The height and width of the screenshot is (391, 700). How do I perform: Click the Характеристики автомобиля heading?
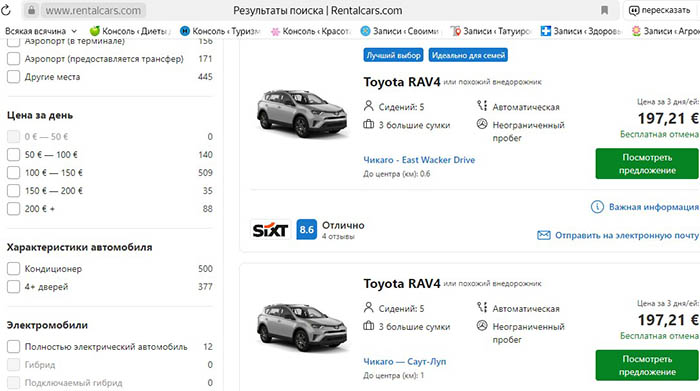click(x=79, y=247)
